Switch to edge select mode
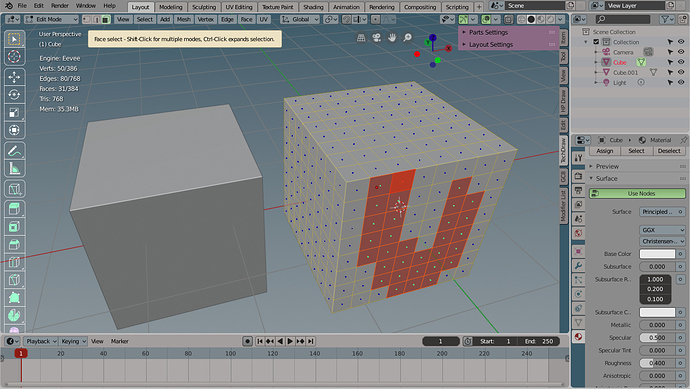 tap(96, 19)
